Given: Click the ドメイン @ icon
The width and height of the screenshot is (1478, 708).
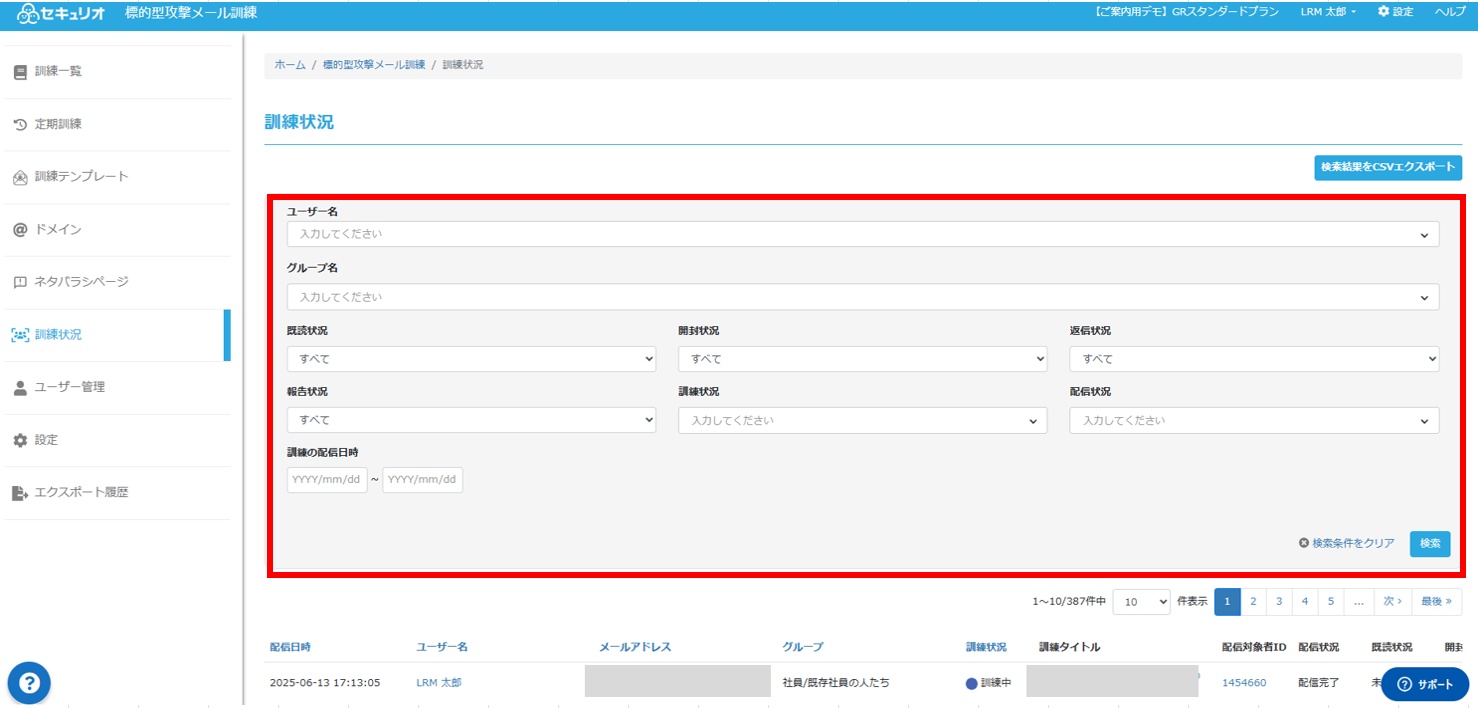Looking at the screenshot, I should click(x=20, y=230).
